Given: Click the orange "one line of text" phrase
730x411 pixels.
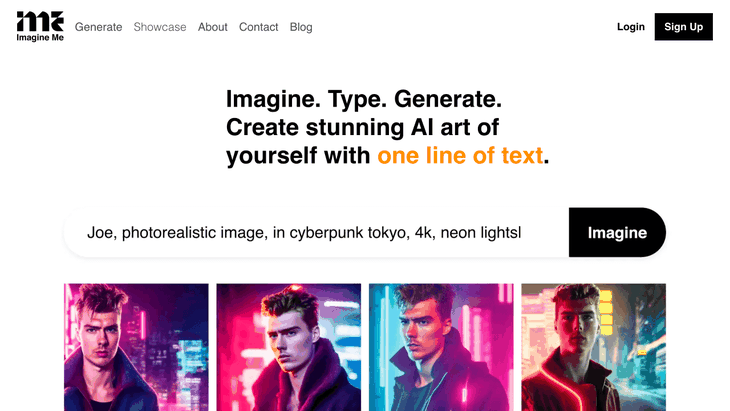Looking at the screenshot, I should 460,155.
